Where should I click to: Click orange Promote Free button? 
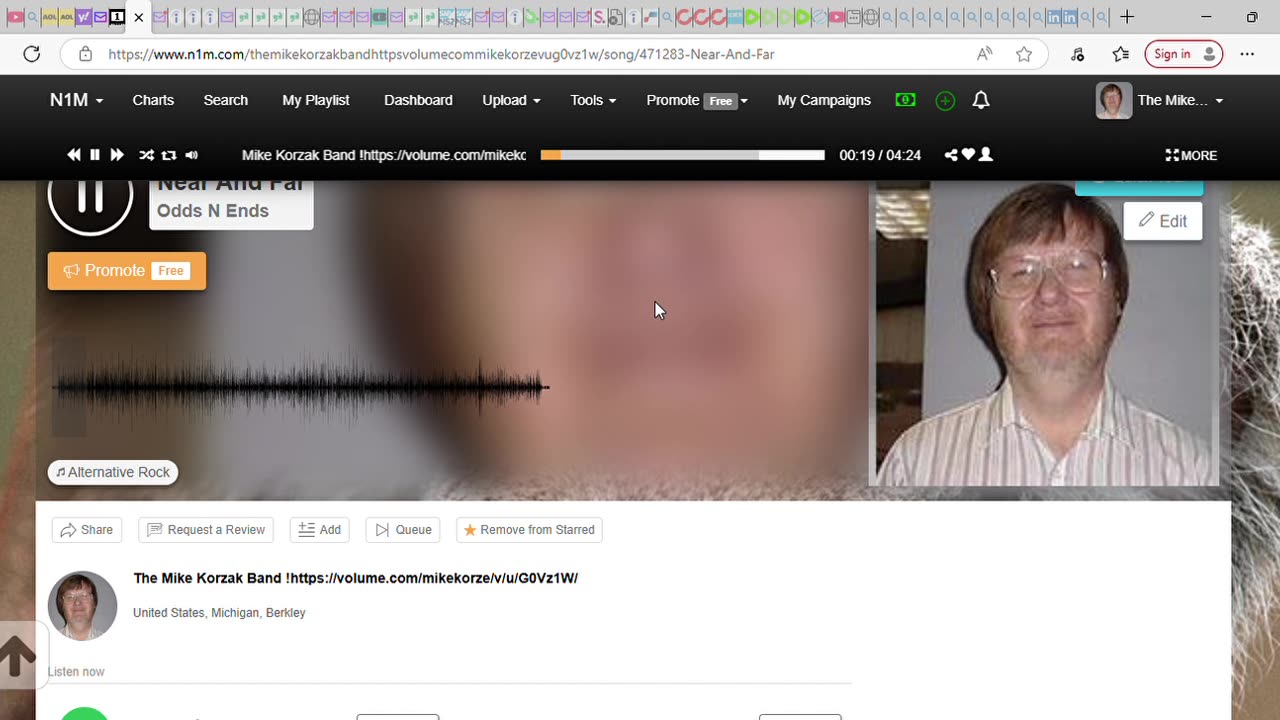[127, 271]
